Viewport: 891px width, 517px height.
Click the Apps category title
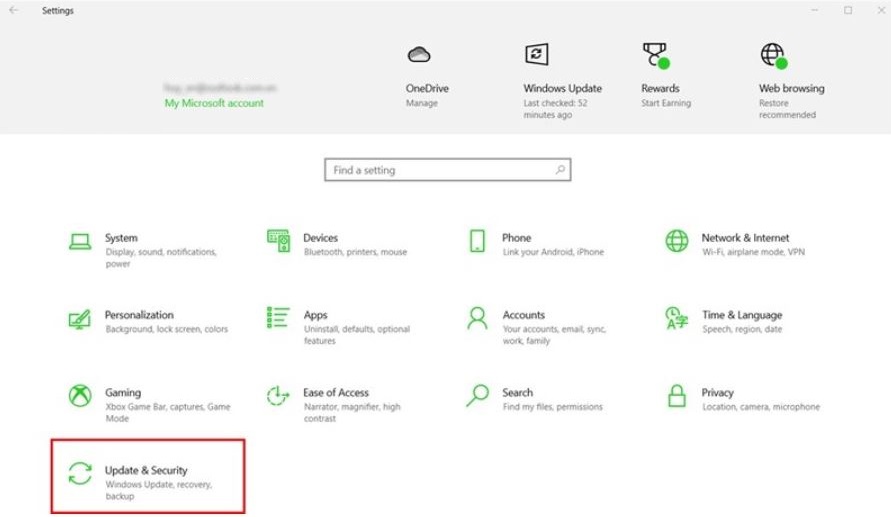315,315
